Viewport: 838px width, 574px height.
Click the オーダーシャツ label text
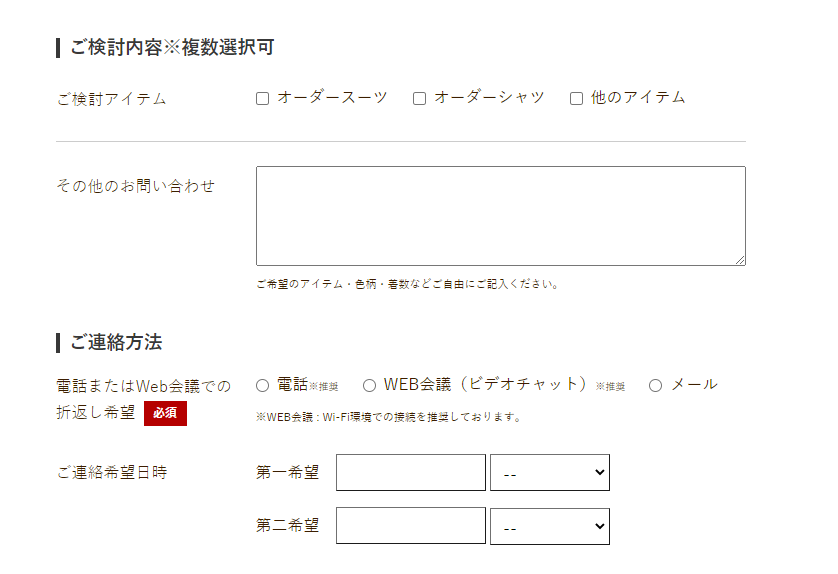[489, 98]
